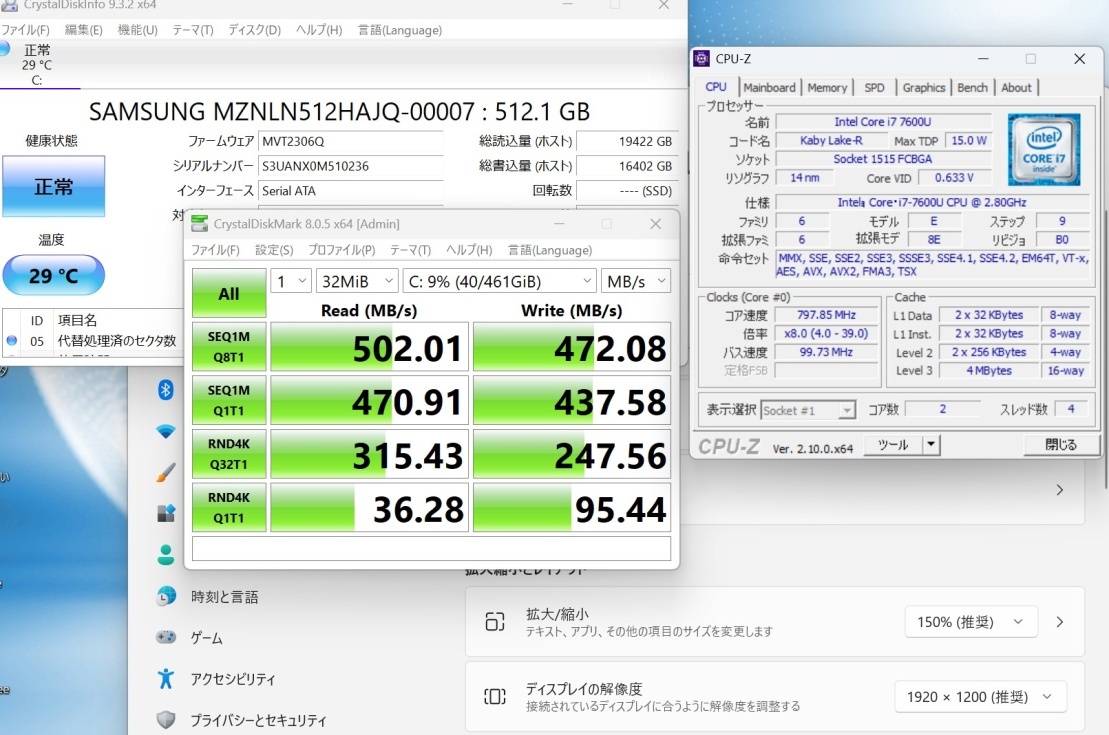The width and height of the screenshot is (1109, 735).
Task: Click the CrystalDiskMark app icon in title bar
Action: (200, 224)
